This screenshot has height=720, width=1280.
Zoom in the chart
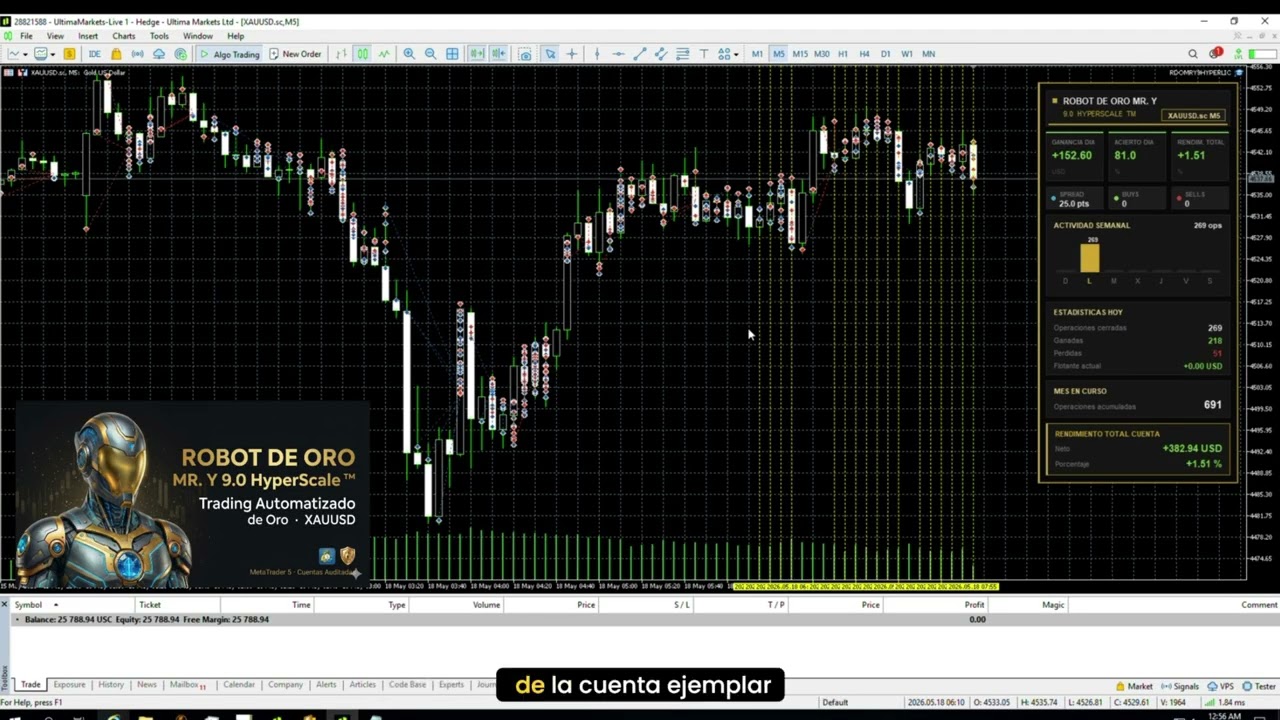tap(409, 54)
